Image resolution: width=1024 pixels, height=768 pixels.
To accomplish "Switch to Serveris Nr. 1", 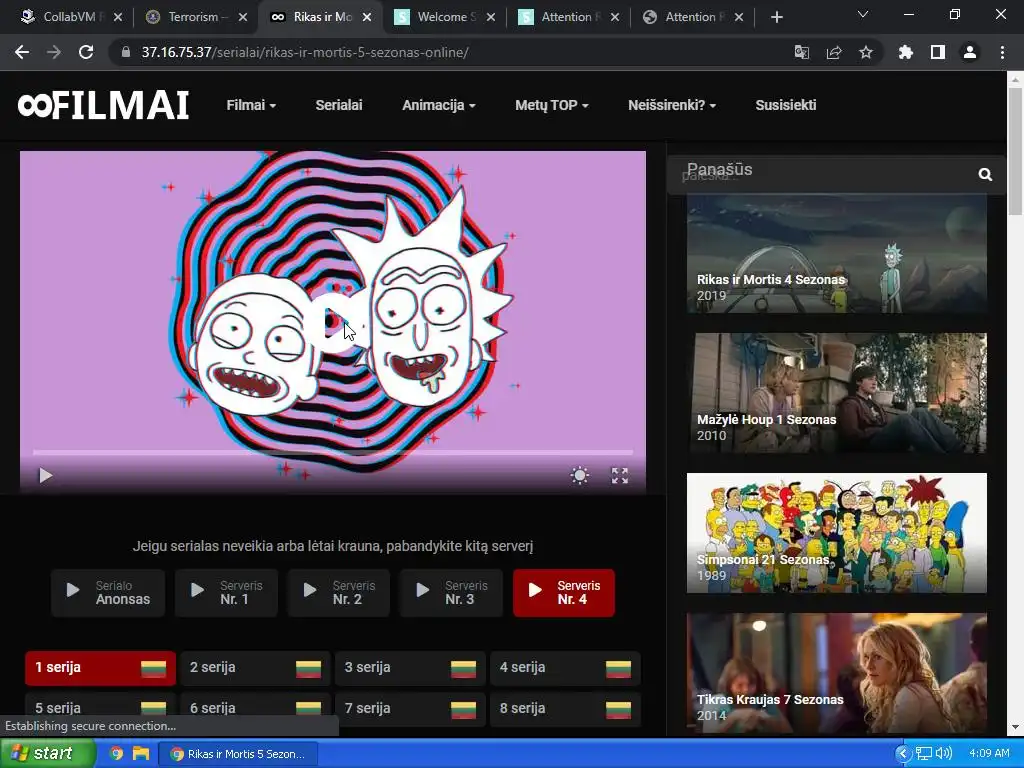I will coord(226,593).
